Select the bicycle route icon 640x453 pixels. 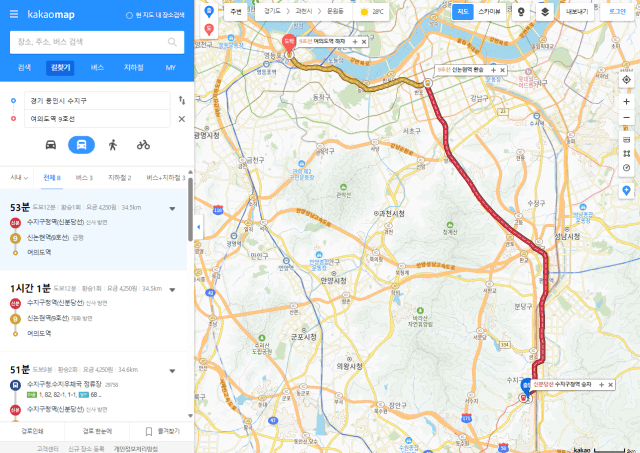point(143,145)
